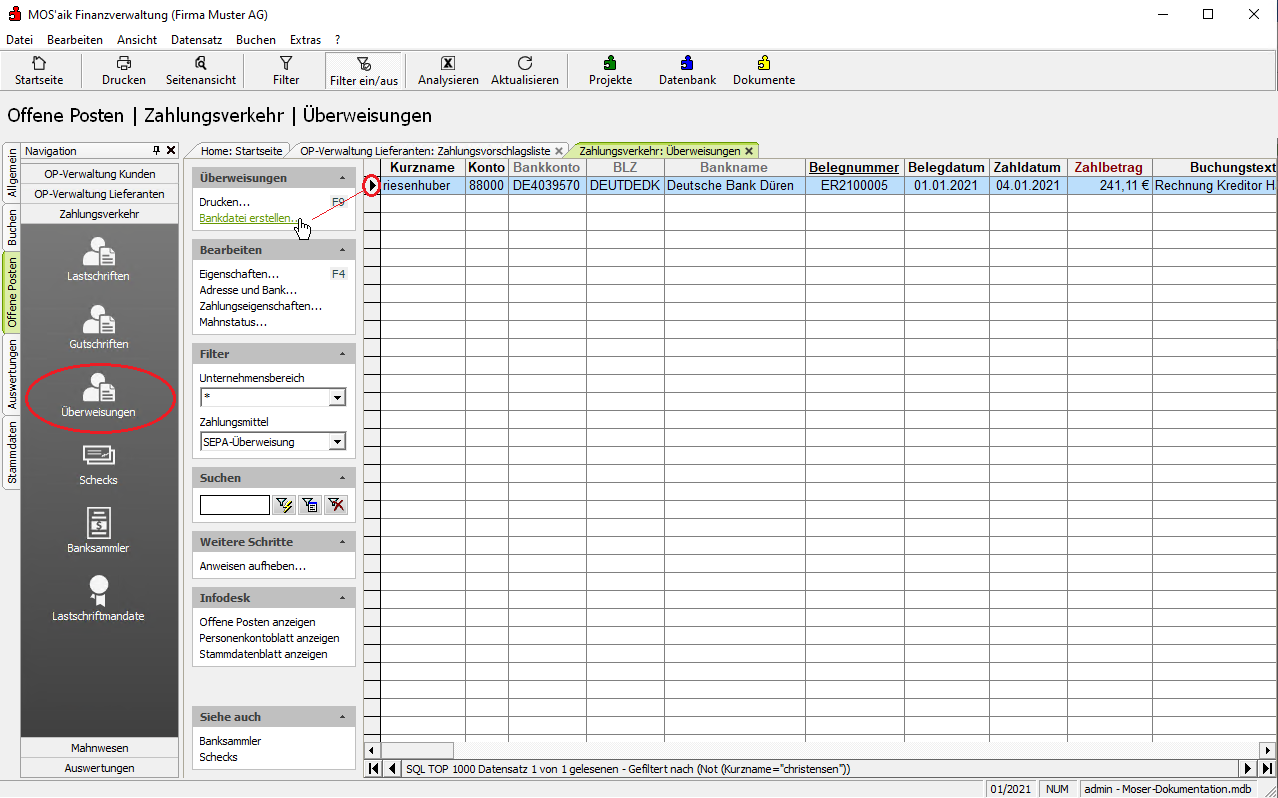1278x798 pixels.
Task: Switch to the Home: Startseite tab
Action: point(241,151)
